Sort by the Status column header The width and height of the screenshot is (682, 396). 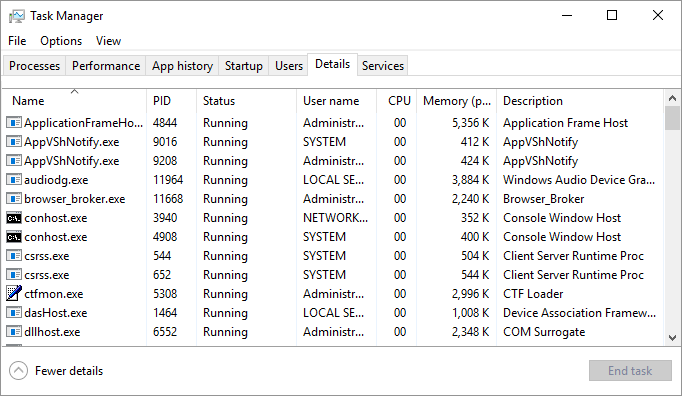pyautogui.click(x=246, y=101)
